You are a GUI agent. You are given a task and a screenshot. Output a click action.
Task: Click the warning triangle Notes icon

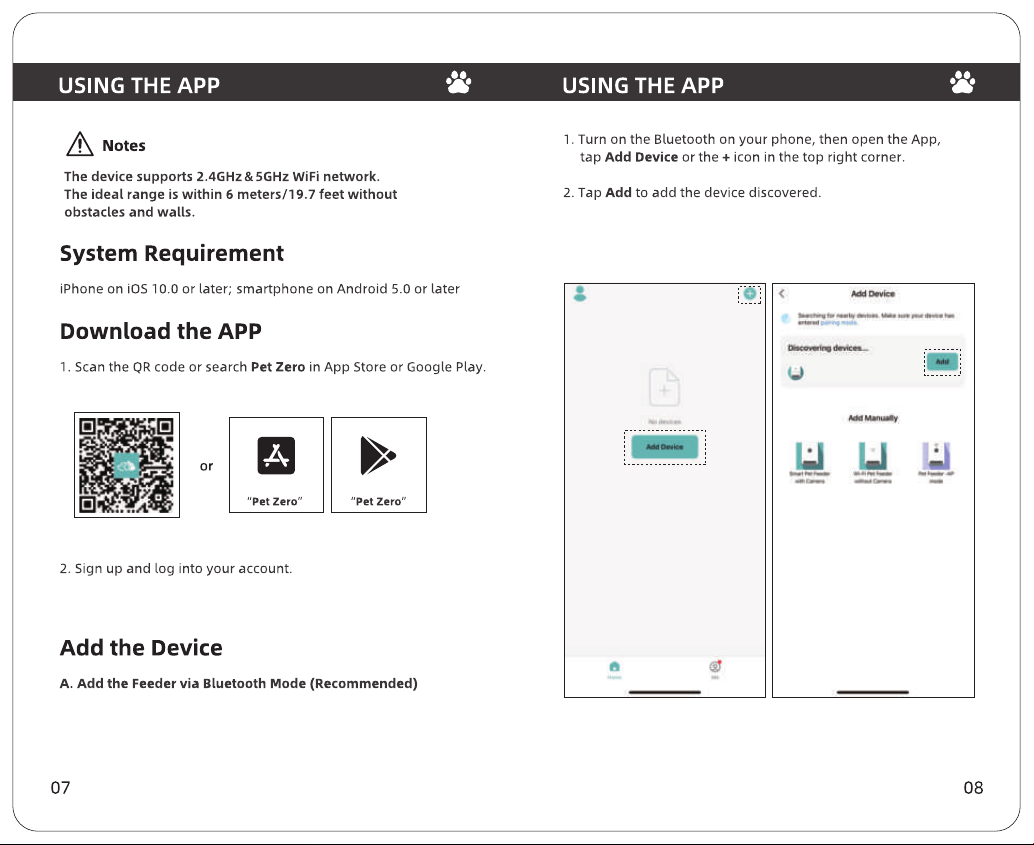coord(80,144)
